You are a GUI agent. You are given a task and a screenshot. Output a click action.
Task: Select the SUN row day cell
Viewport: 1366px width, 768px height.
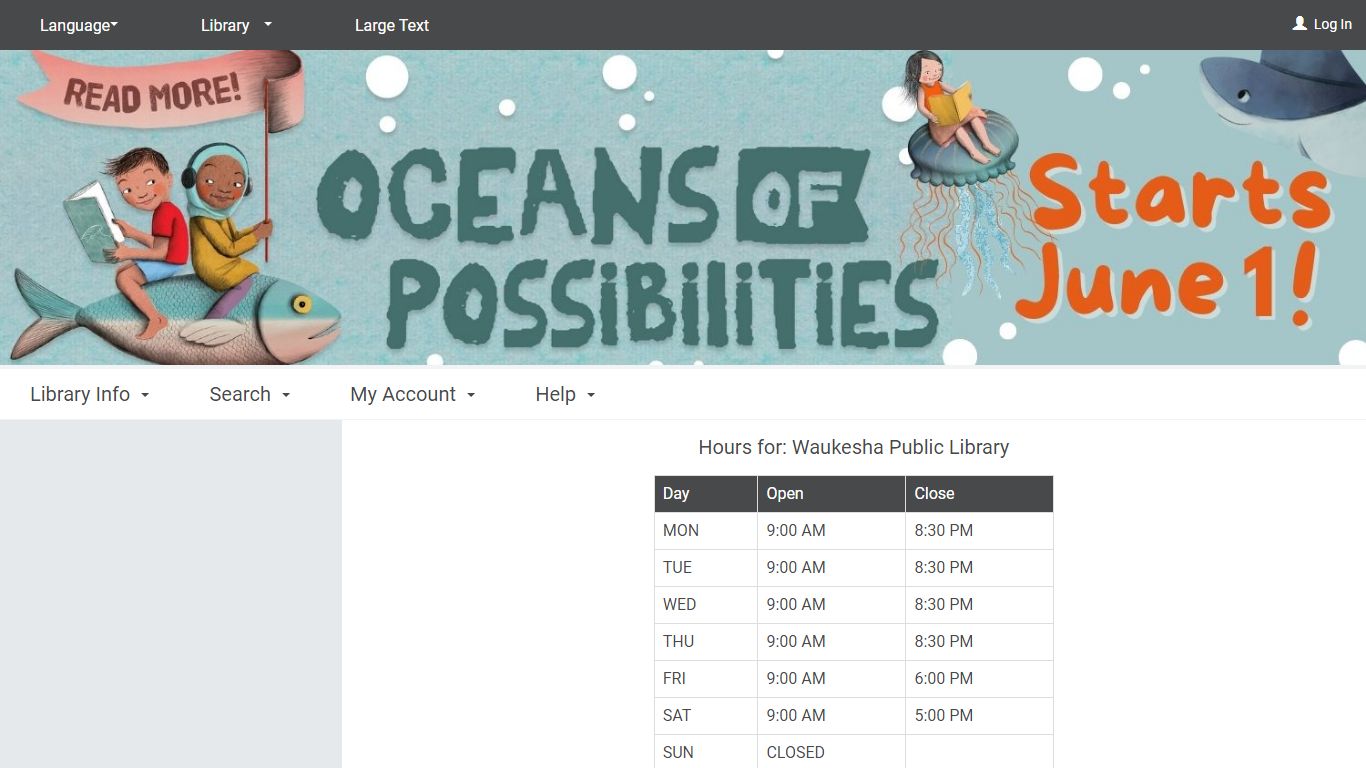tap(706, 752)
